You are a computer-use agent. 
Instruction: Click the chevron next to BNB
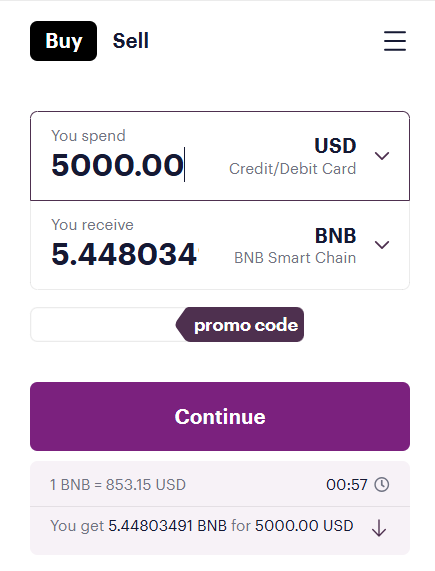[382, 245]
